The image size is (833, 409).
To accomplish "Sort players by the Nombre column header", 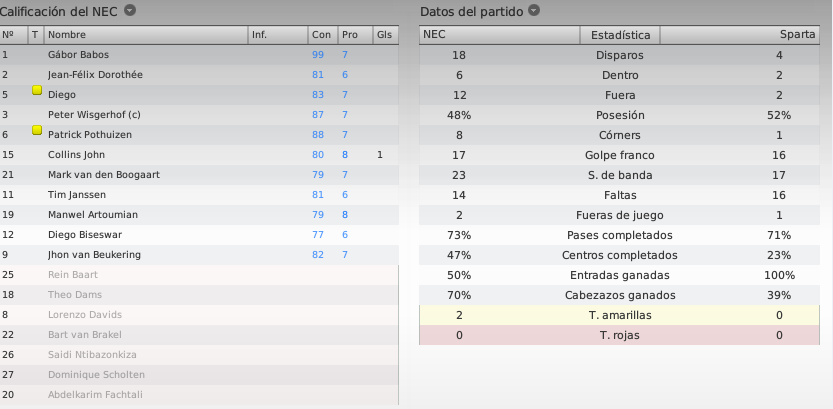I will pyautogui.click(x=146, y=35).
